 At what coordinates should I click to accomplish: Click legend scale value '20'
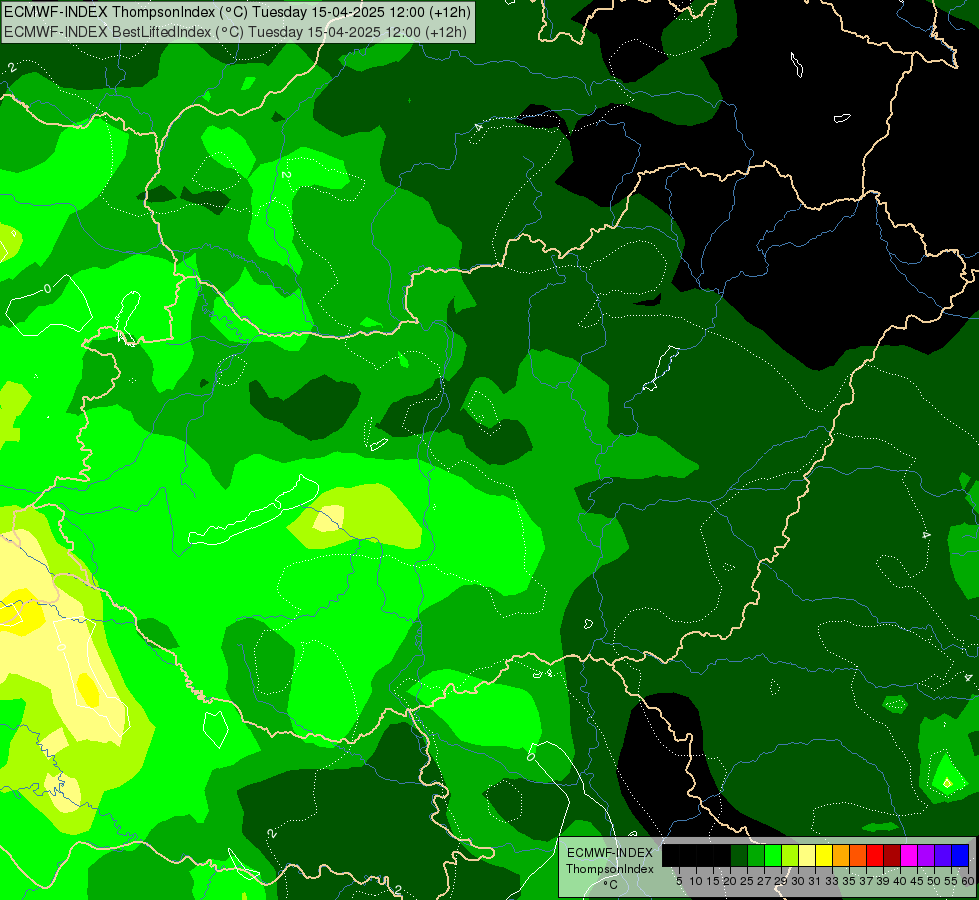click(x=731, y=881)
